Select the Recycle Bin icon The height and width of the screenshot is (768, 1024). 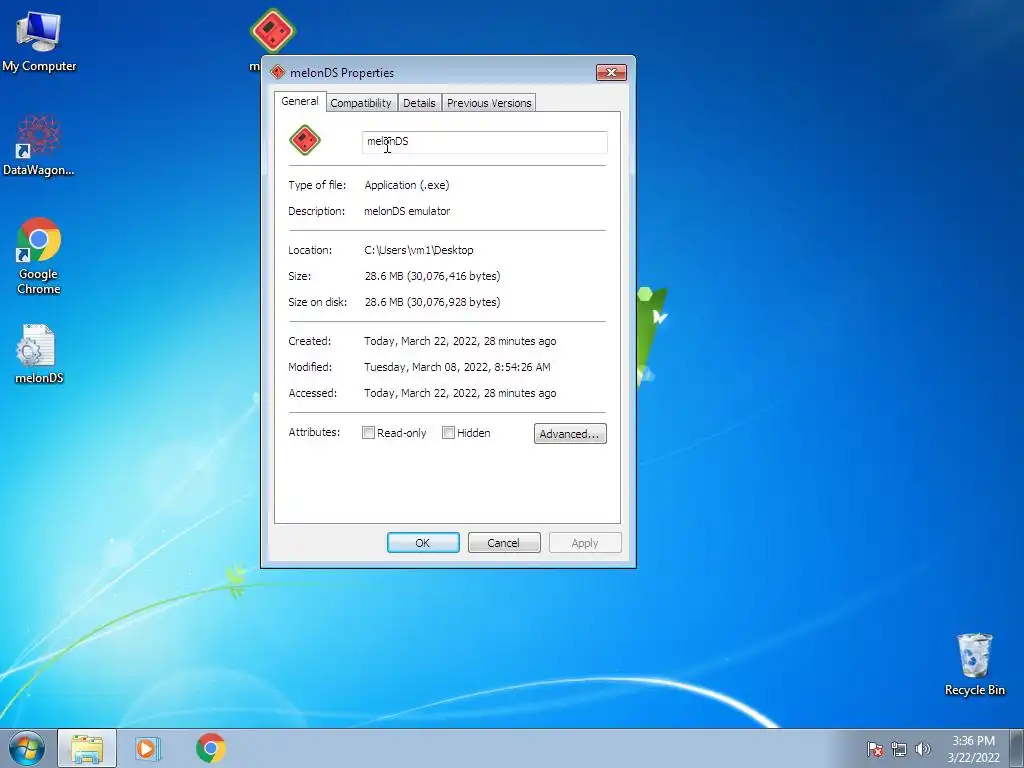coord(974,664)
